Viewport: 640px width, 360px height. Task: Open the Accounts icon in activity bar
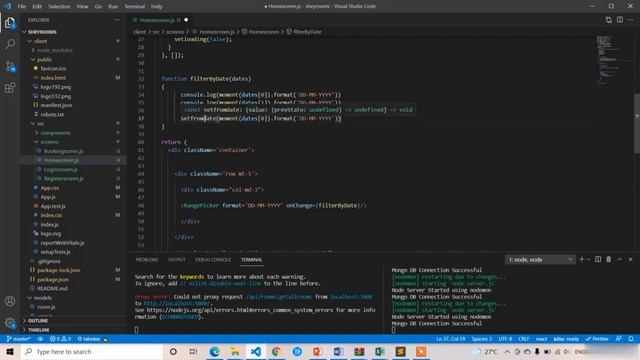tap(10, 301)
